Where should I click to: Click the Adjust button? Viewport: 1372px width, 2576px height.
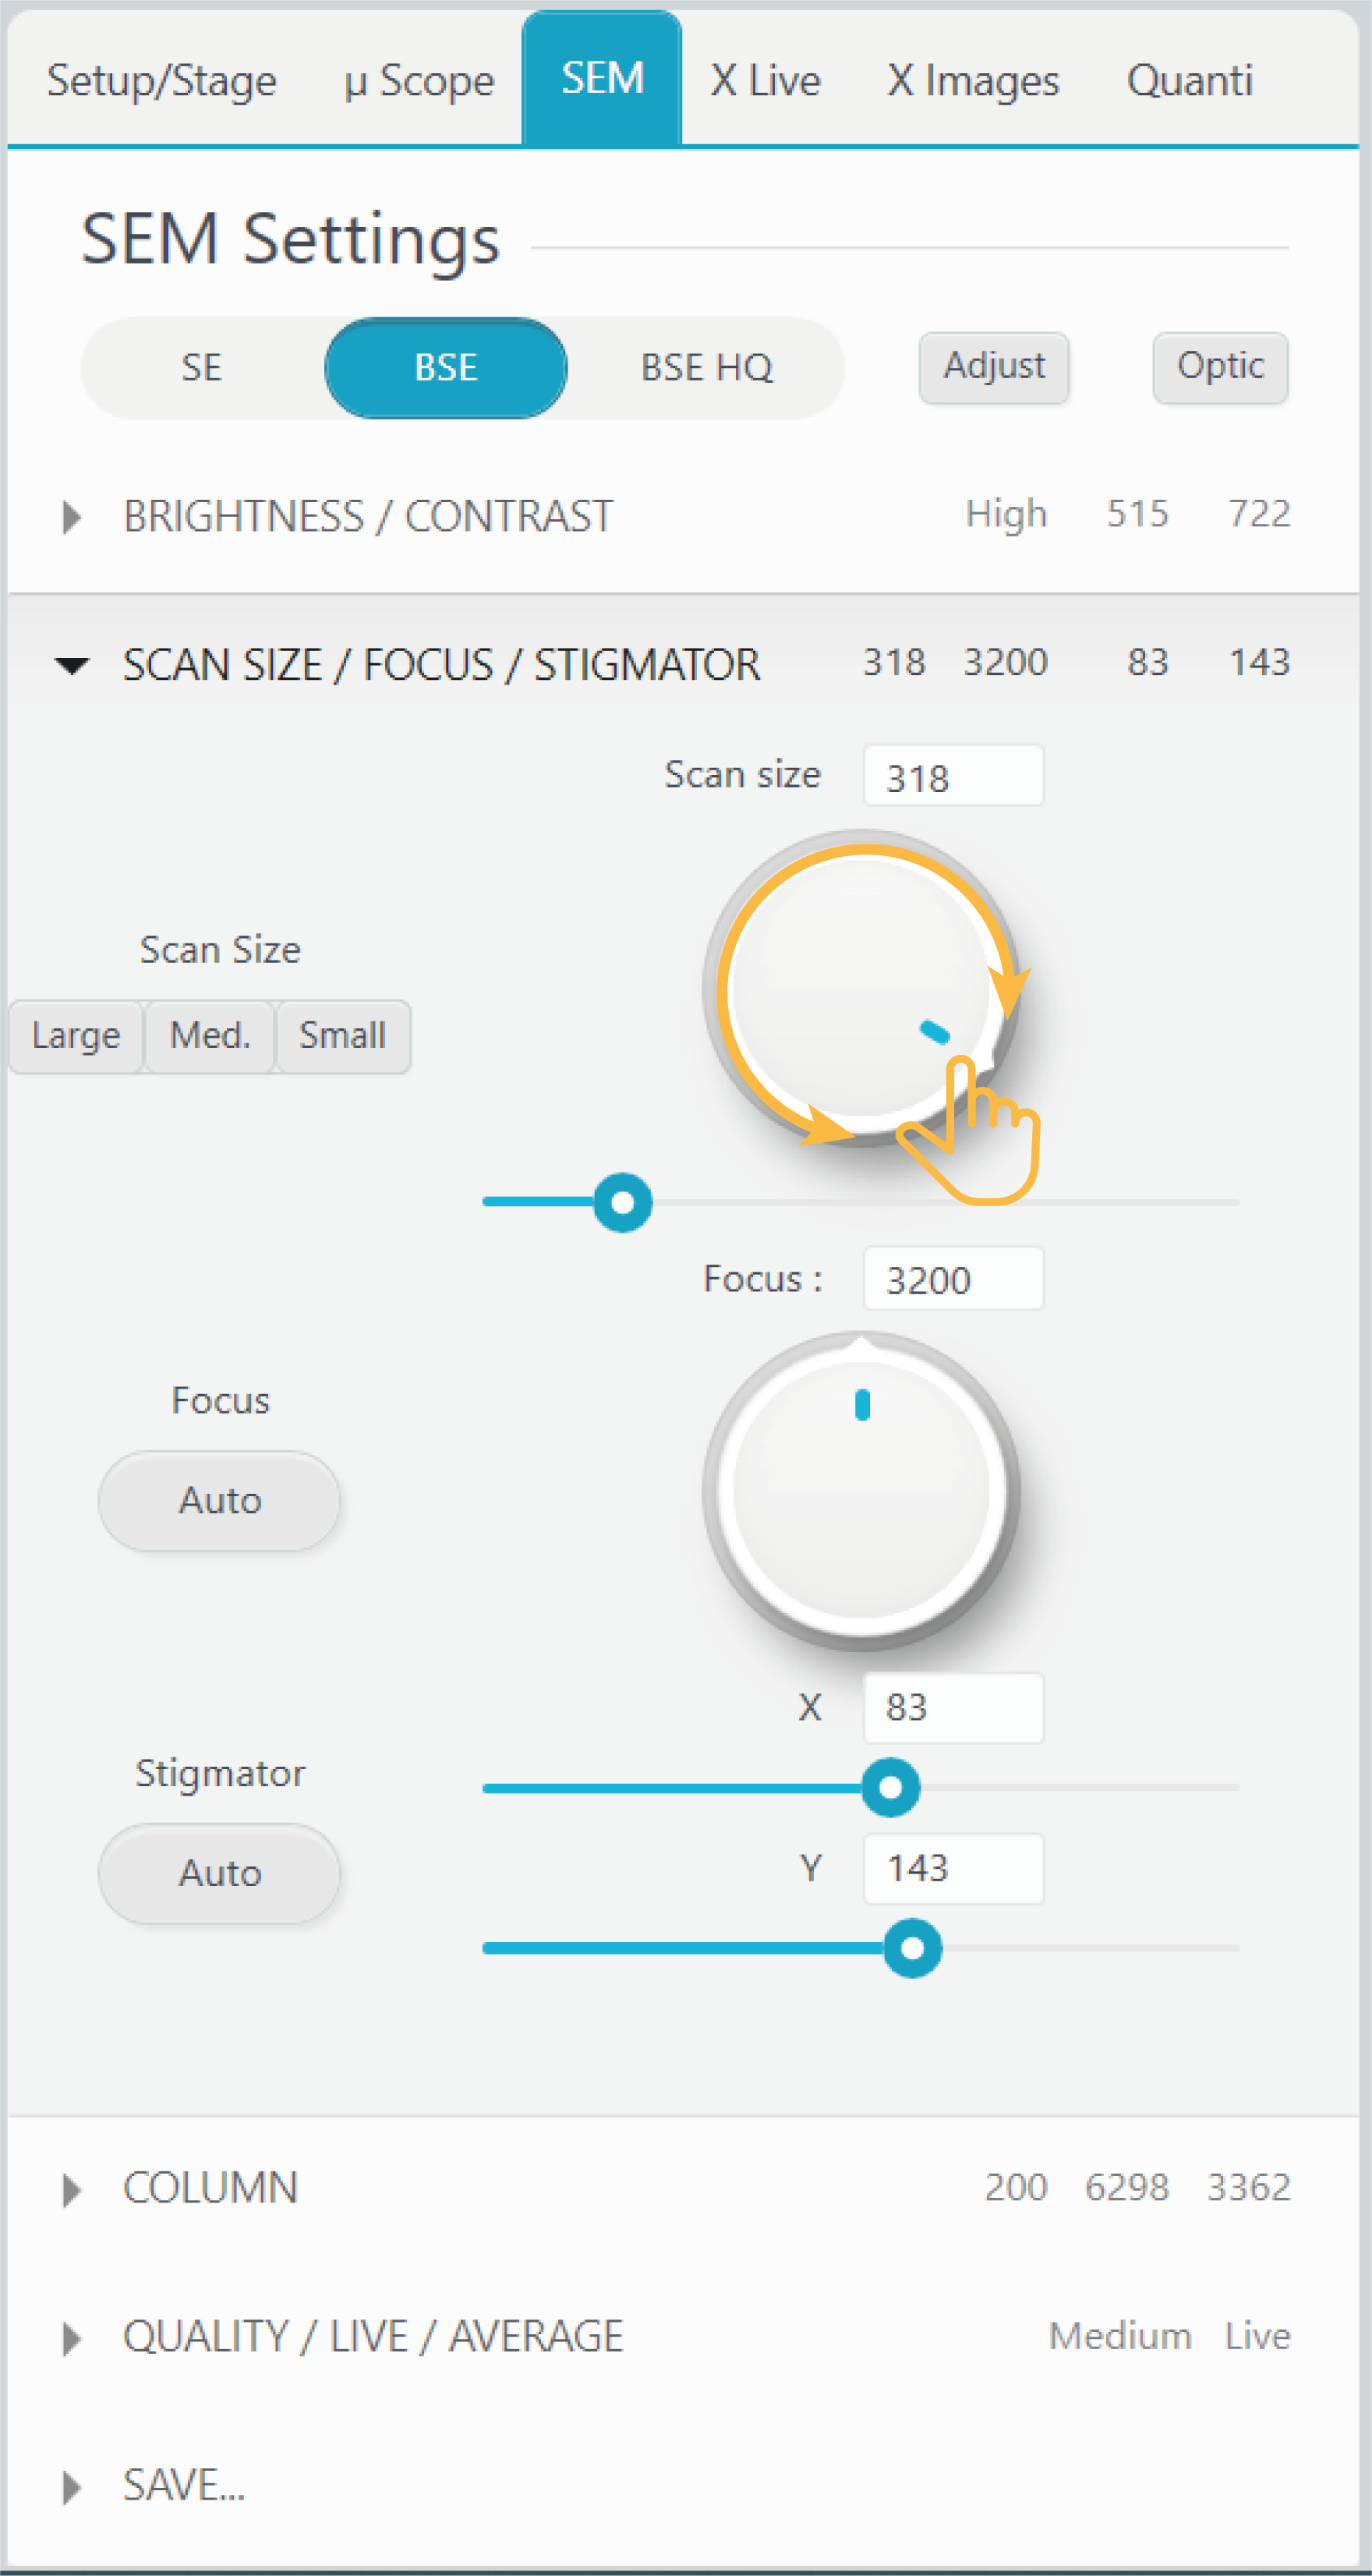993,367
